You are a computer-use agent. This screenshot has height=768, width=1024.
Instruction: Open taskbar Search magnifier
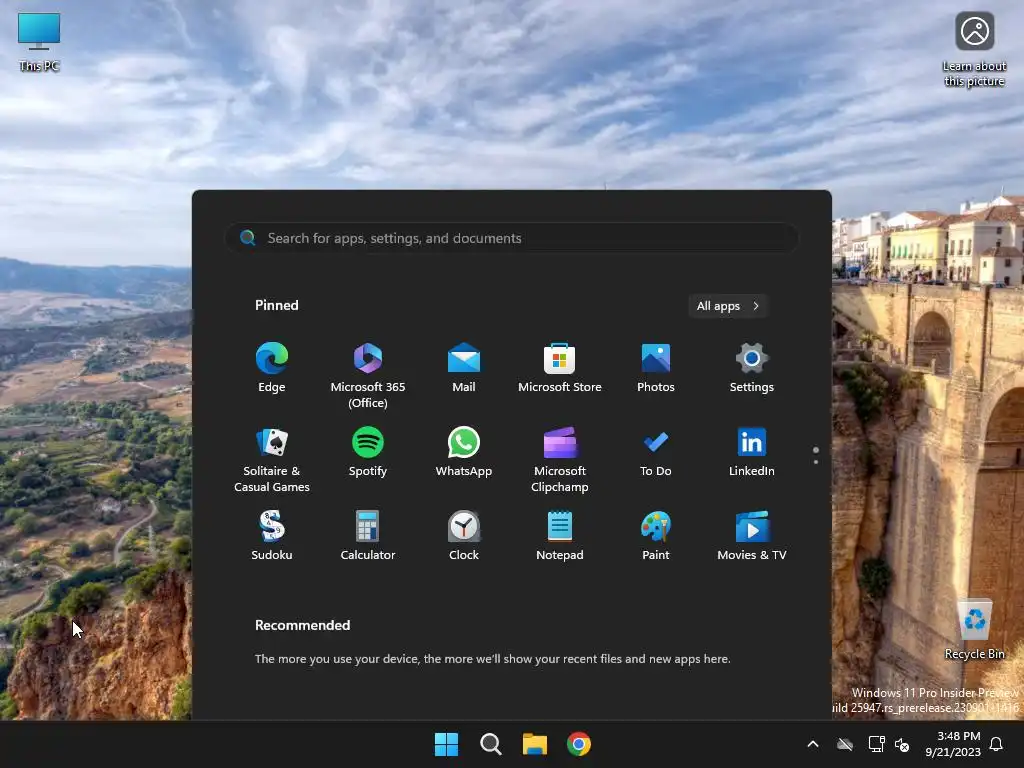point(490,744)
